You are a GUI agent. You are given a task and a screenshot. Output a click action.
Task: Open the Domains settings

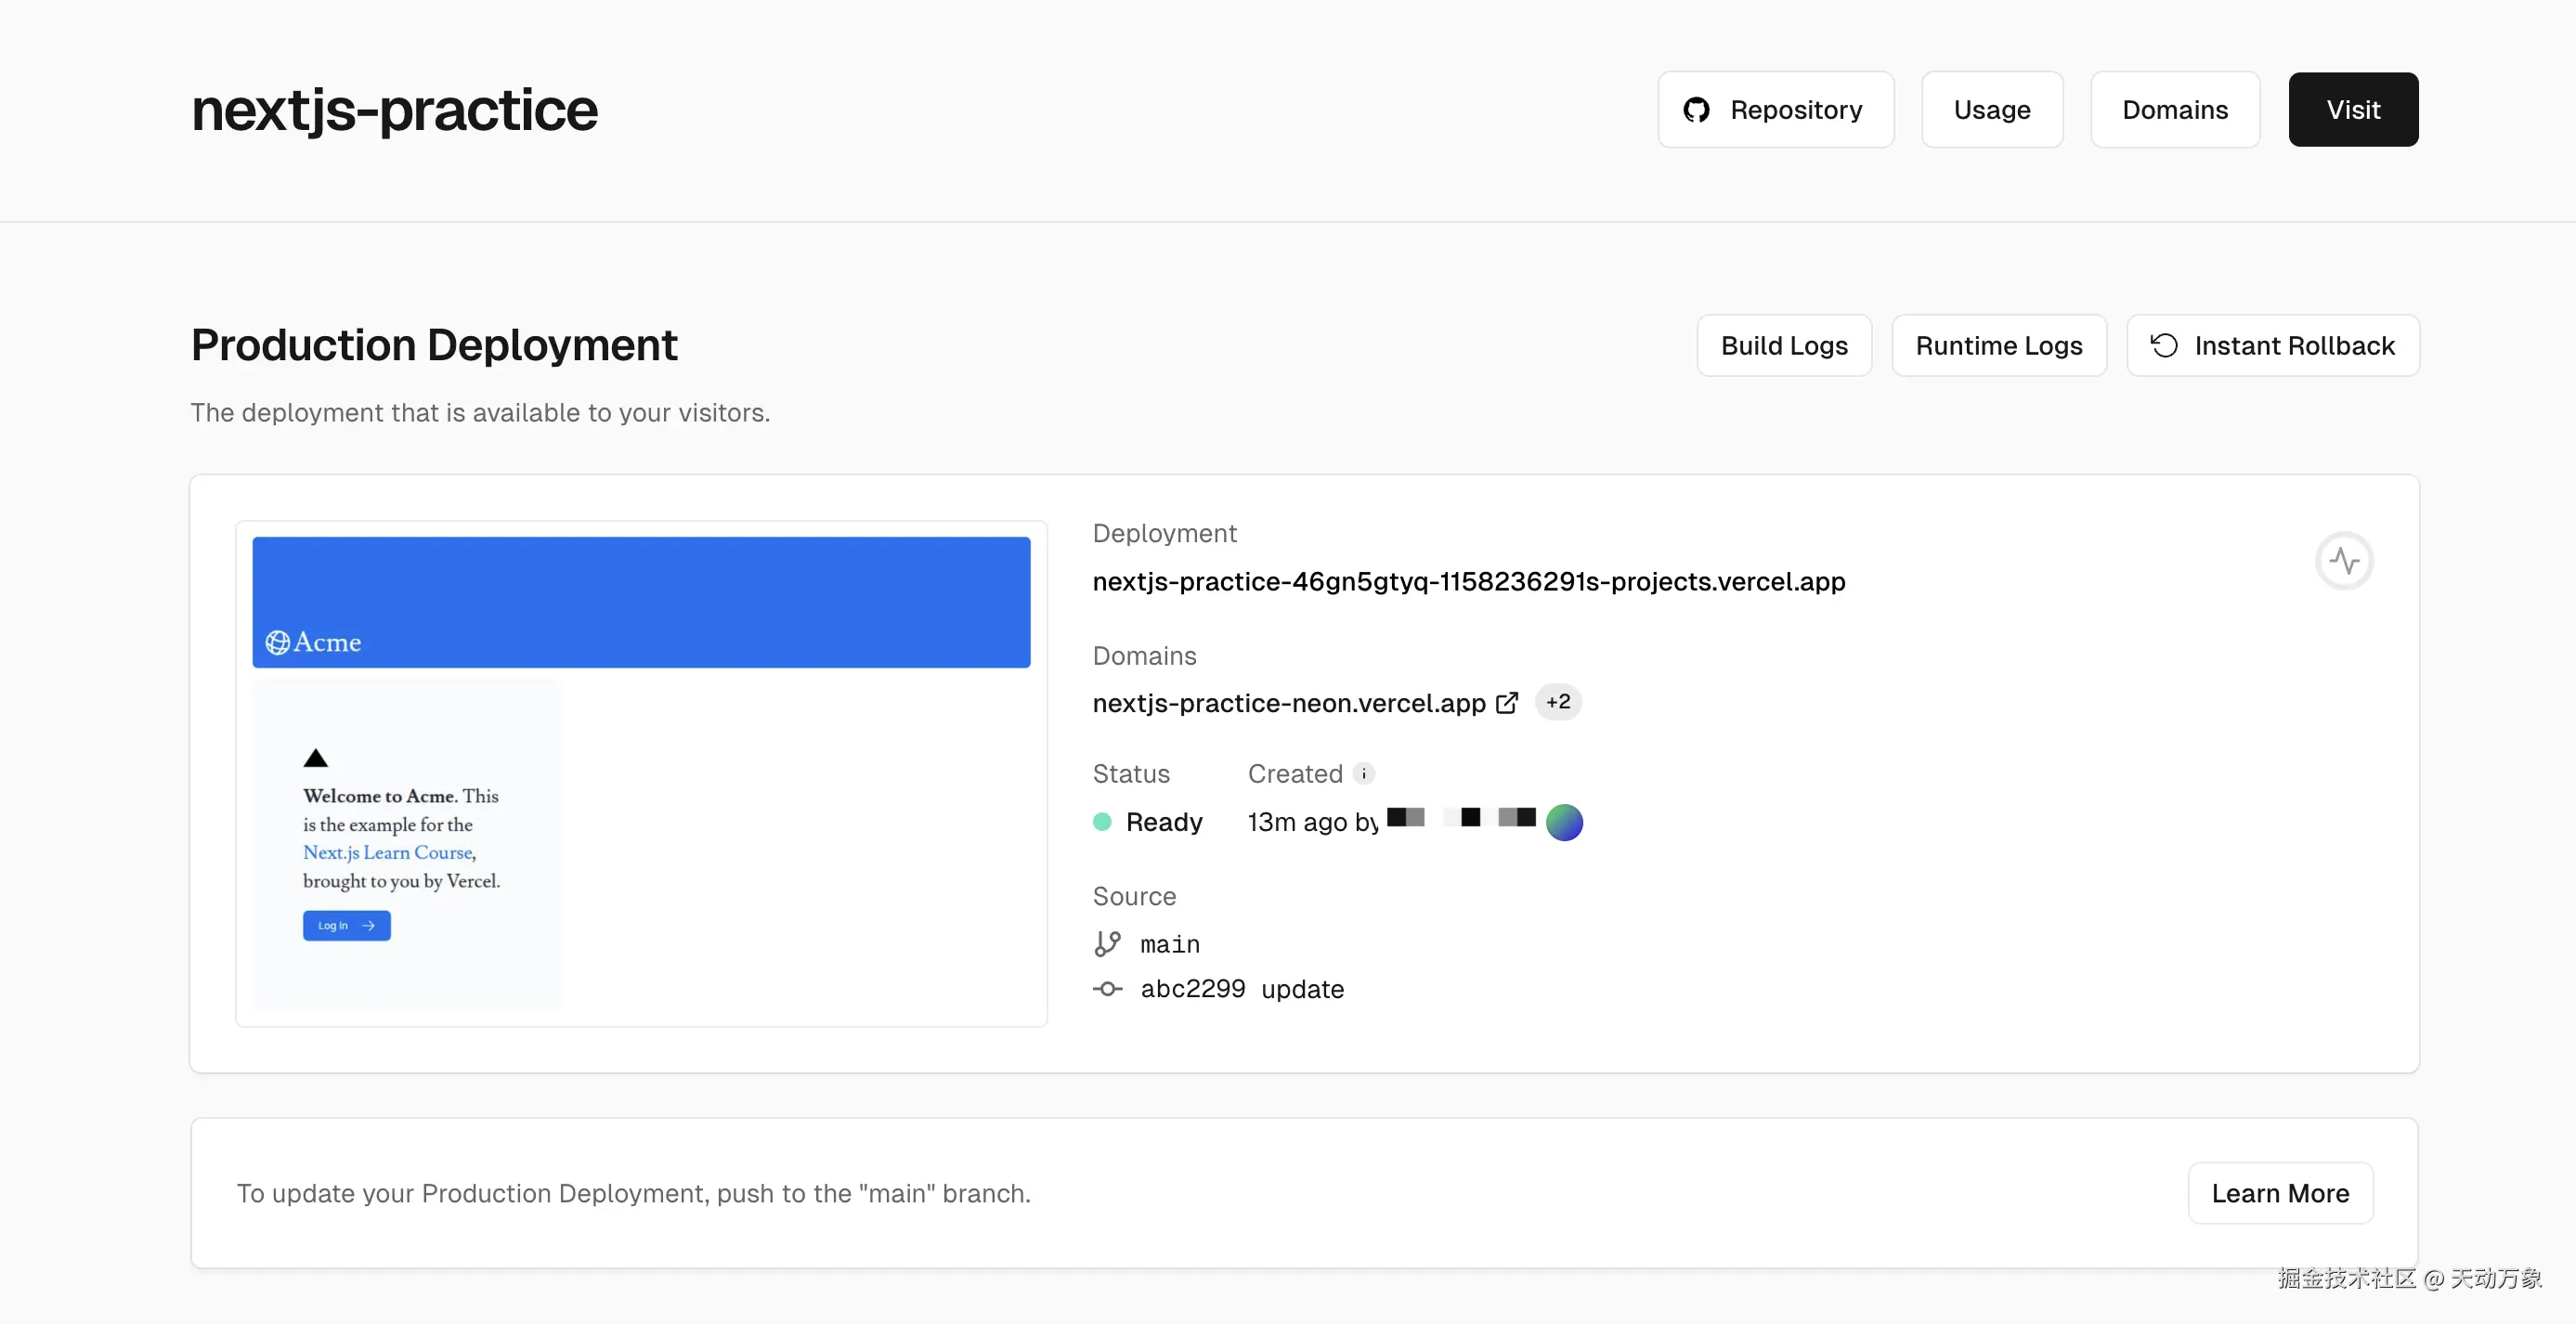2174,110
